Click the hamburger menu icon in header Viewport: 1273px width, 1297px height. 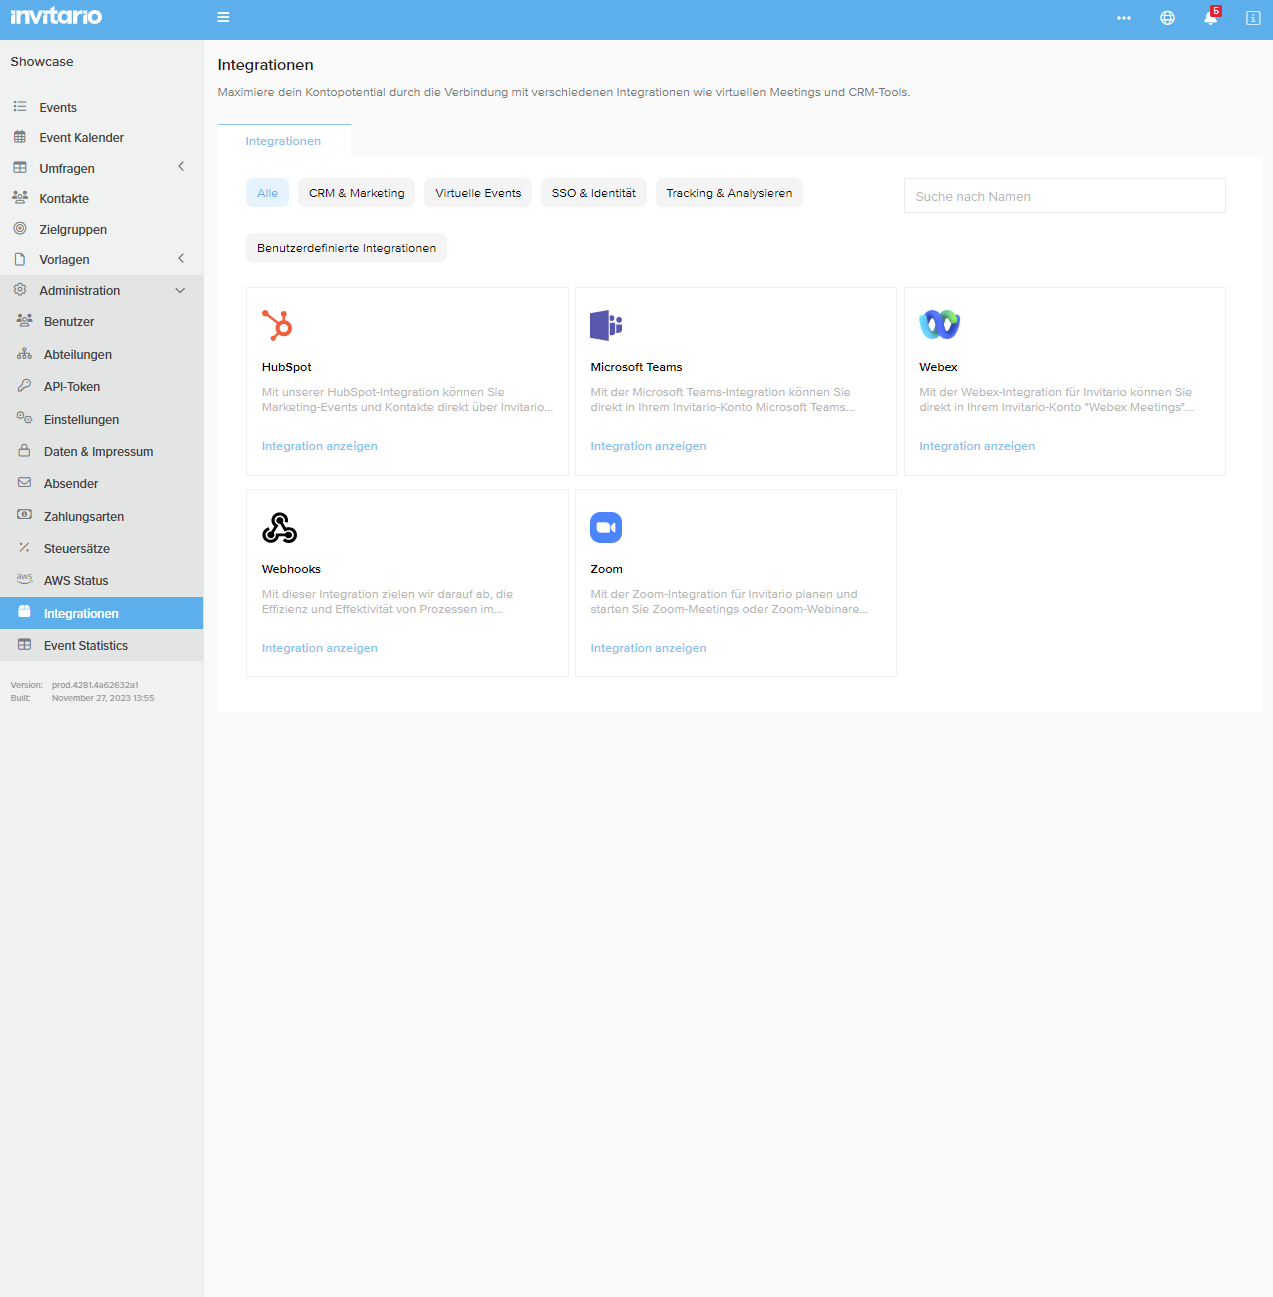coord(223,17)
